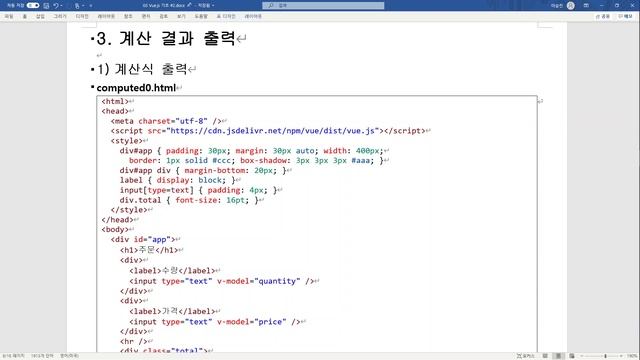Click the '</style>' closing tag line
The width and height of the screenshot is (640, 360).
point(129,210)
